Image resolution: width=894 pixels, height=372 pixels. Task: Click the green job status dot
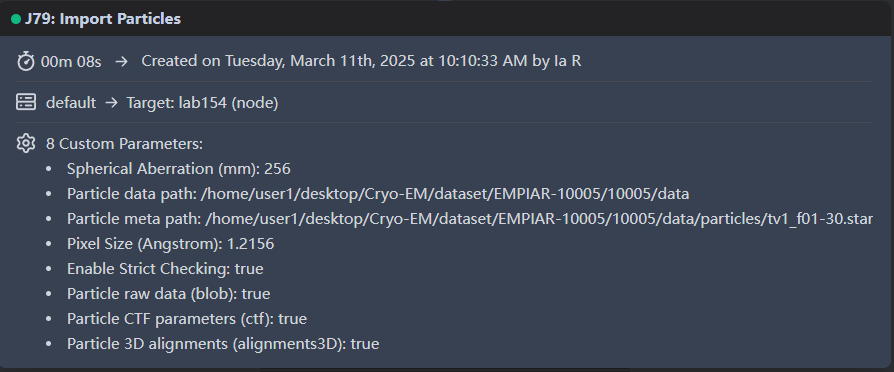[x=16, y=19]
